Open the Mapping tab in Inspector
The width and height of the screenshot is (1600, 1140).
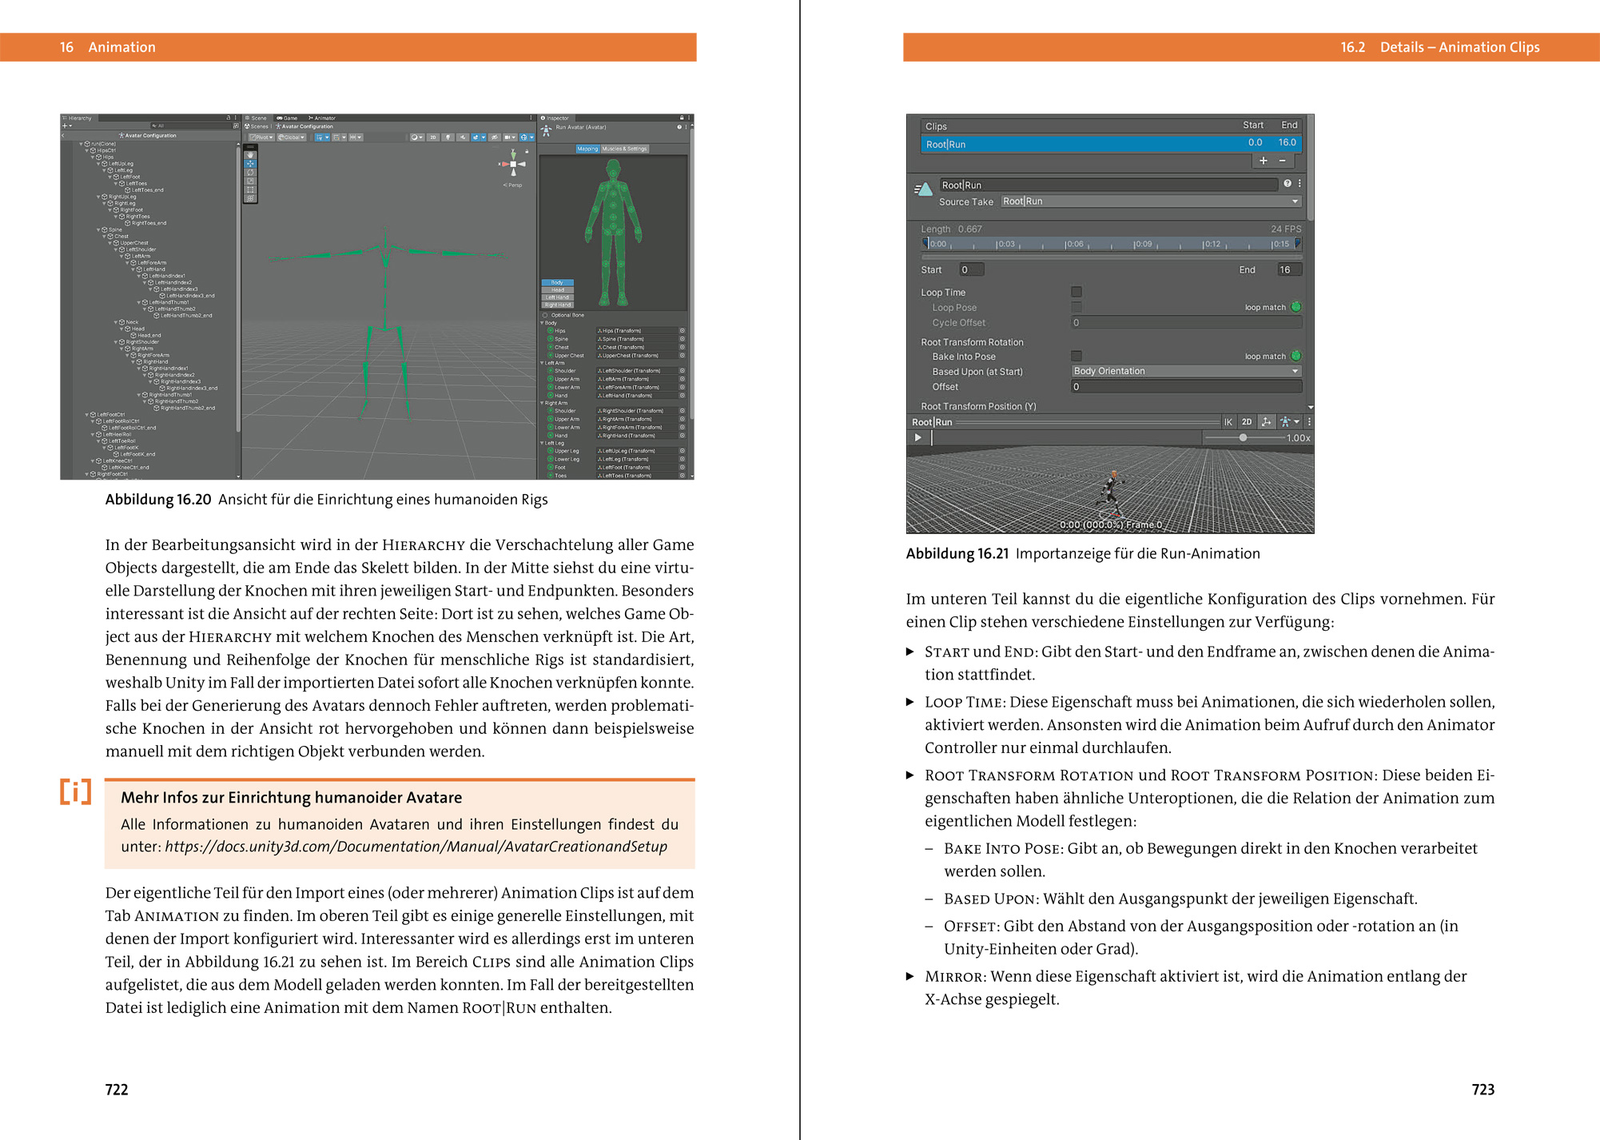pyautogui.click(x=587, y=149)
